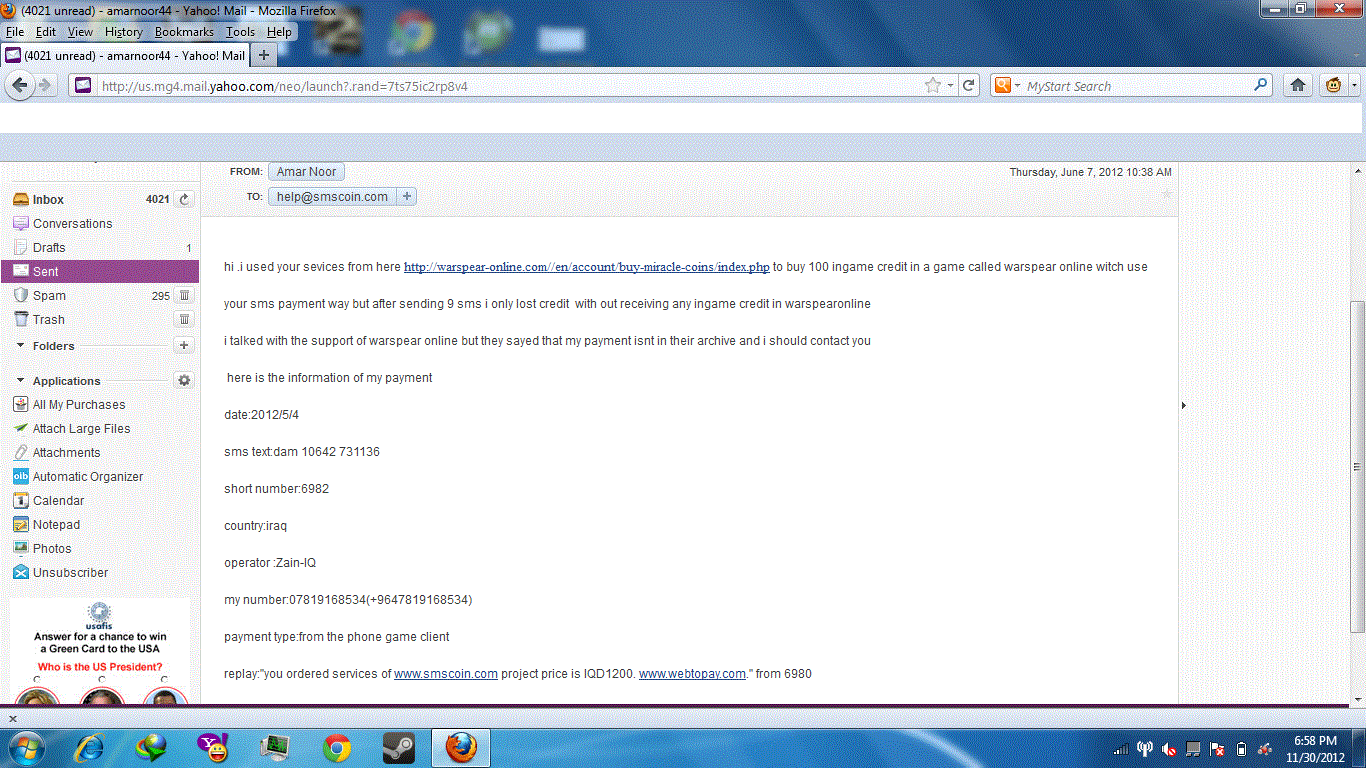Close the bottom bar with X

tap(12, 718)
